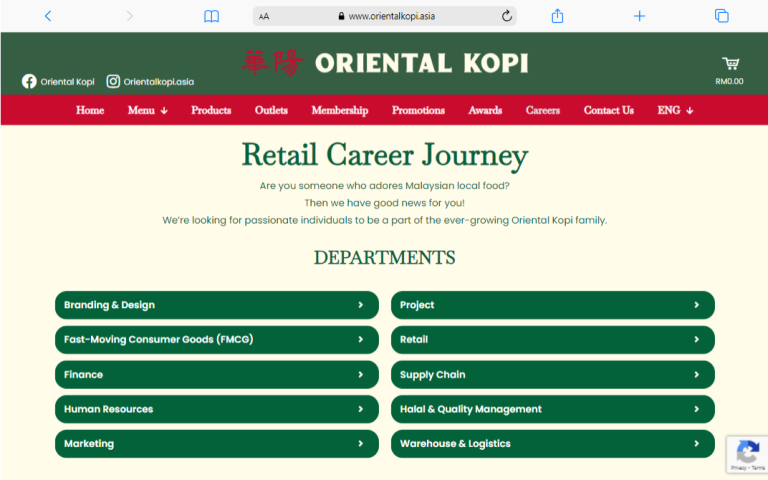The width and height of the screenshot is (768, 480).
Task: Expand the Warehouse & Logistics department
Action: 552,444
